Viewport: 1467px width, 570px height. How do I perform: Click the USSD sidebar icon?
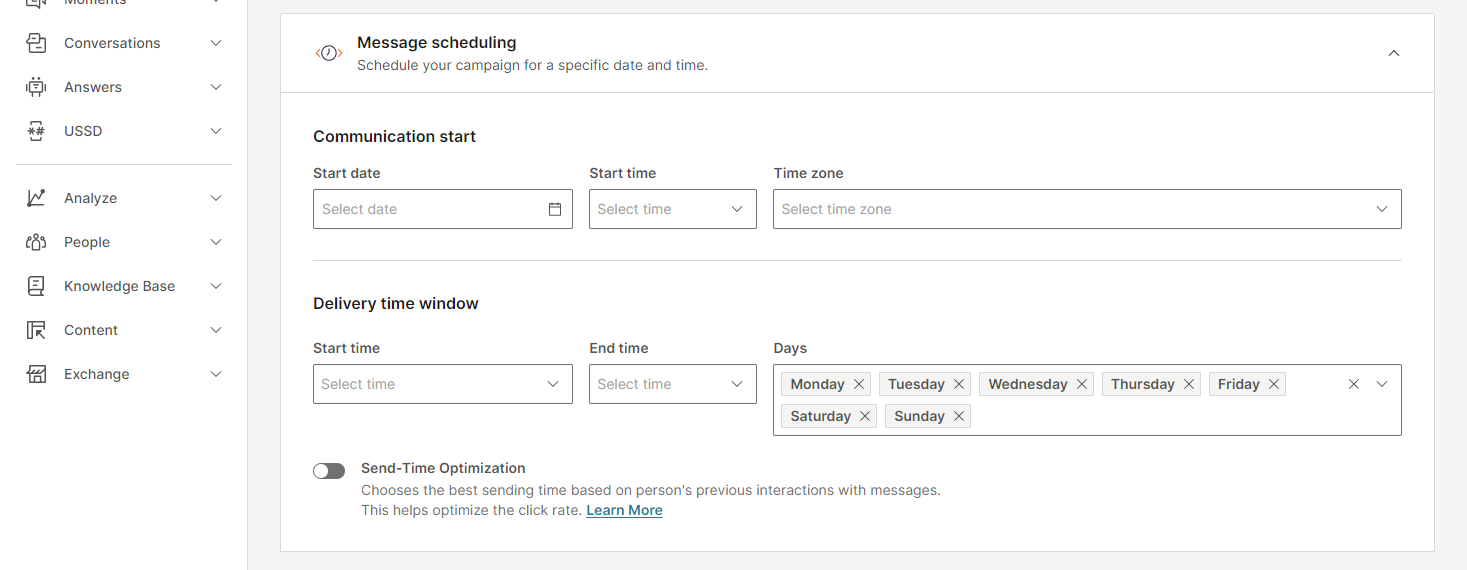coord(36,131)
